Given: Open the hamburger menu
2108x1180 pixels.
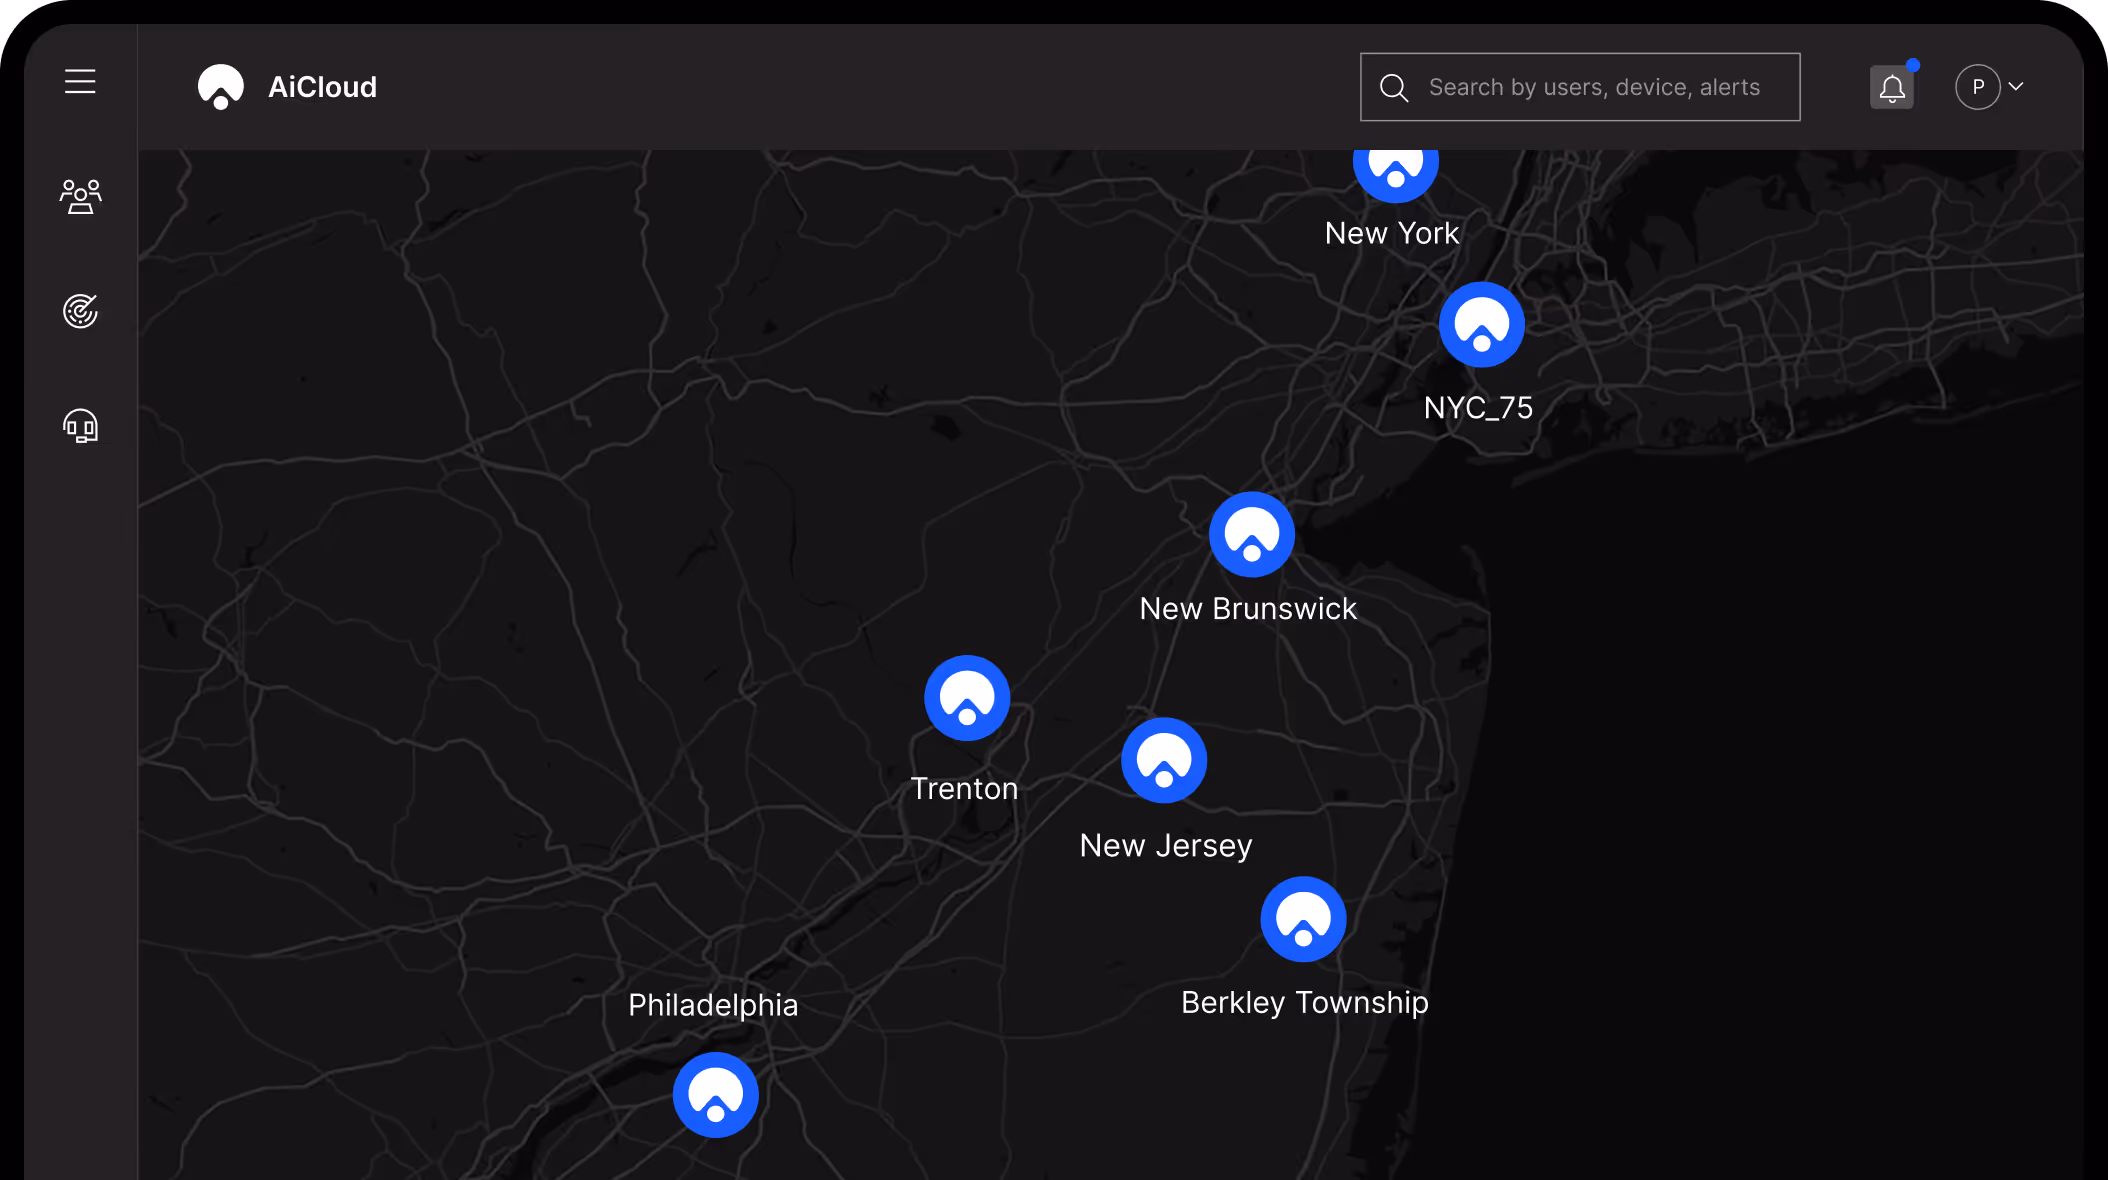Looking at the screenshot, I should pos(80,82).
